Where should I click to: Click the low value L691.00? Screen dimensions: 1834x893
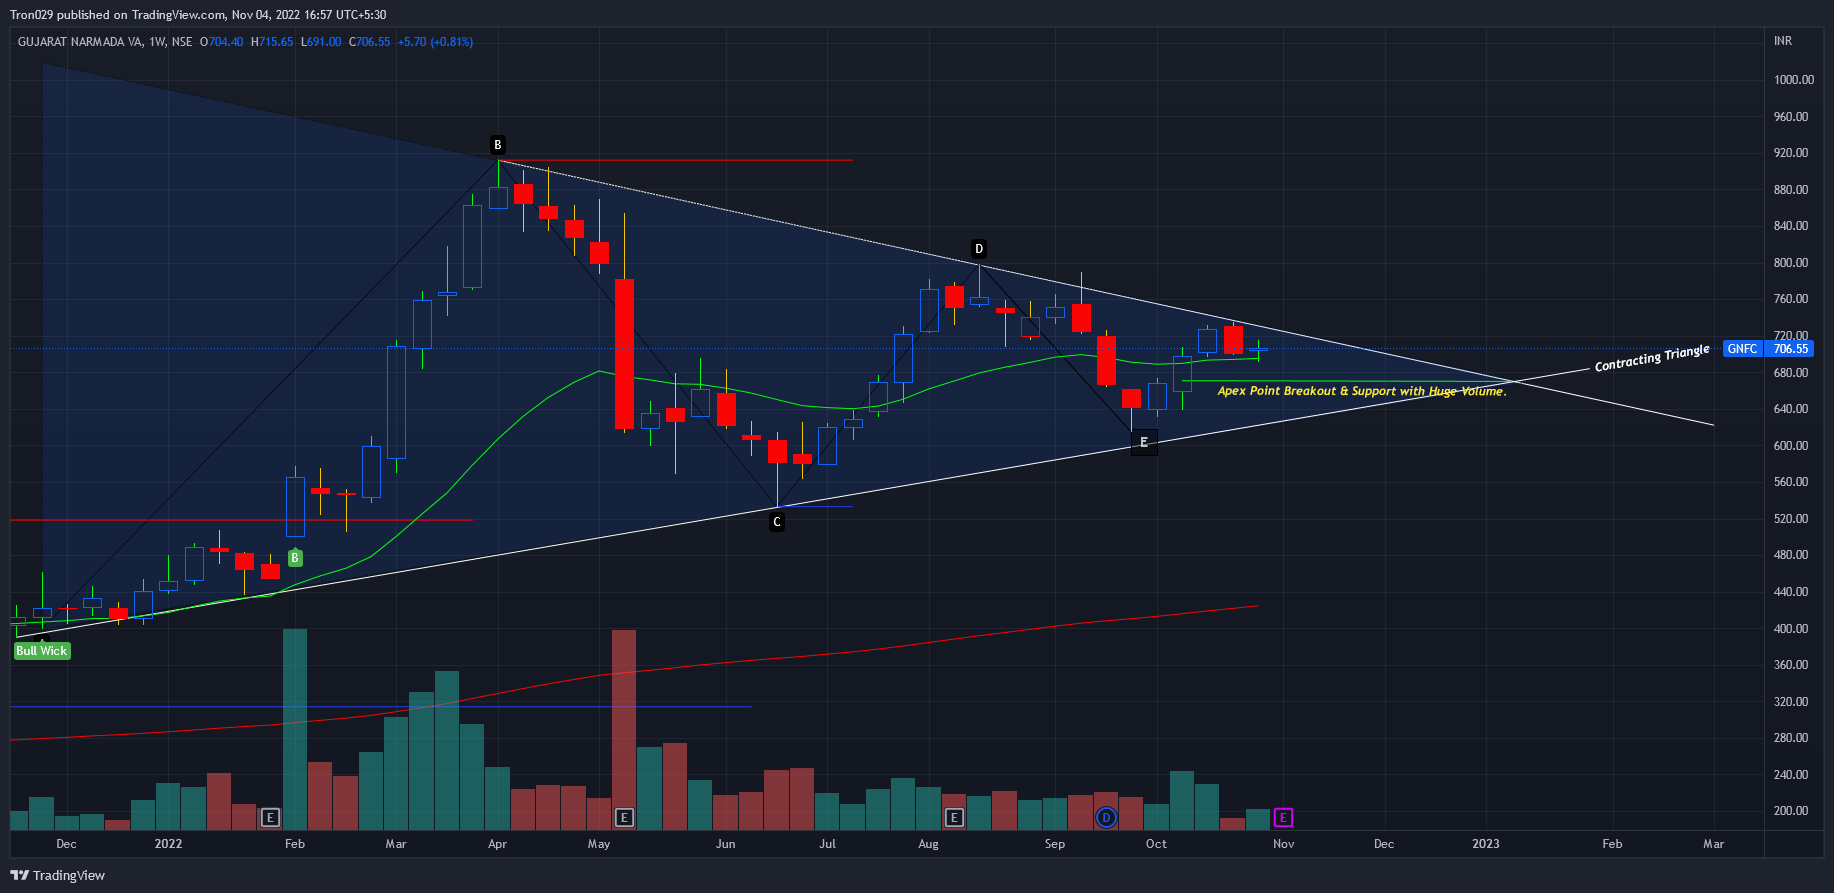coord(321,42)
